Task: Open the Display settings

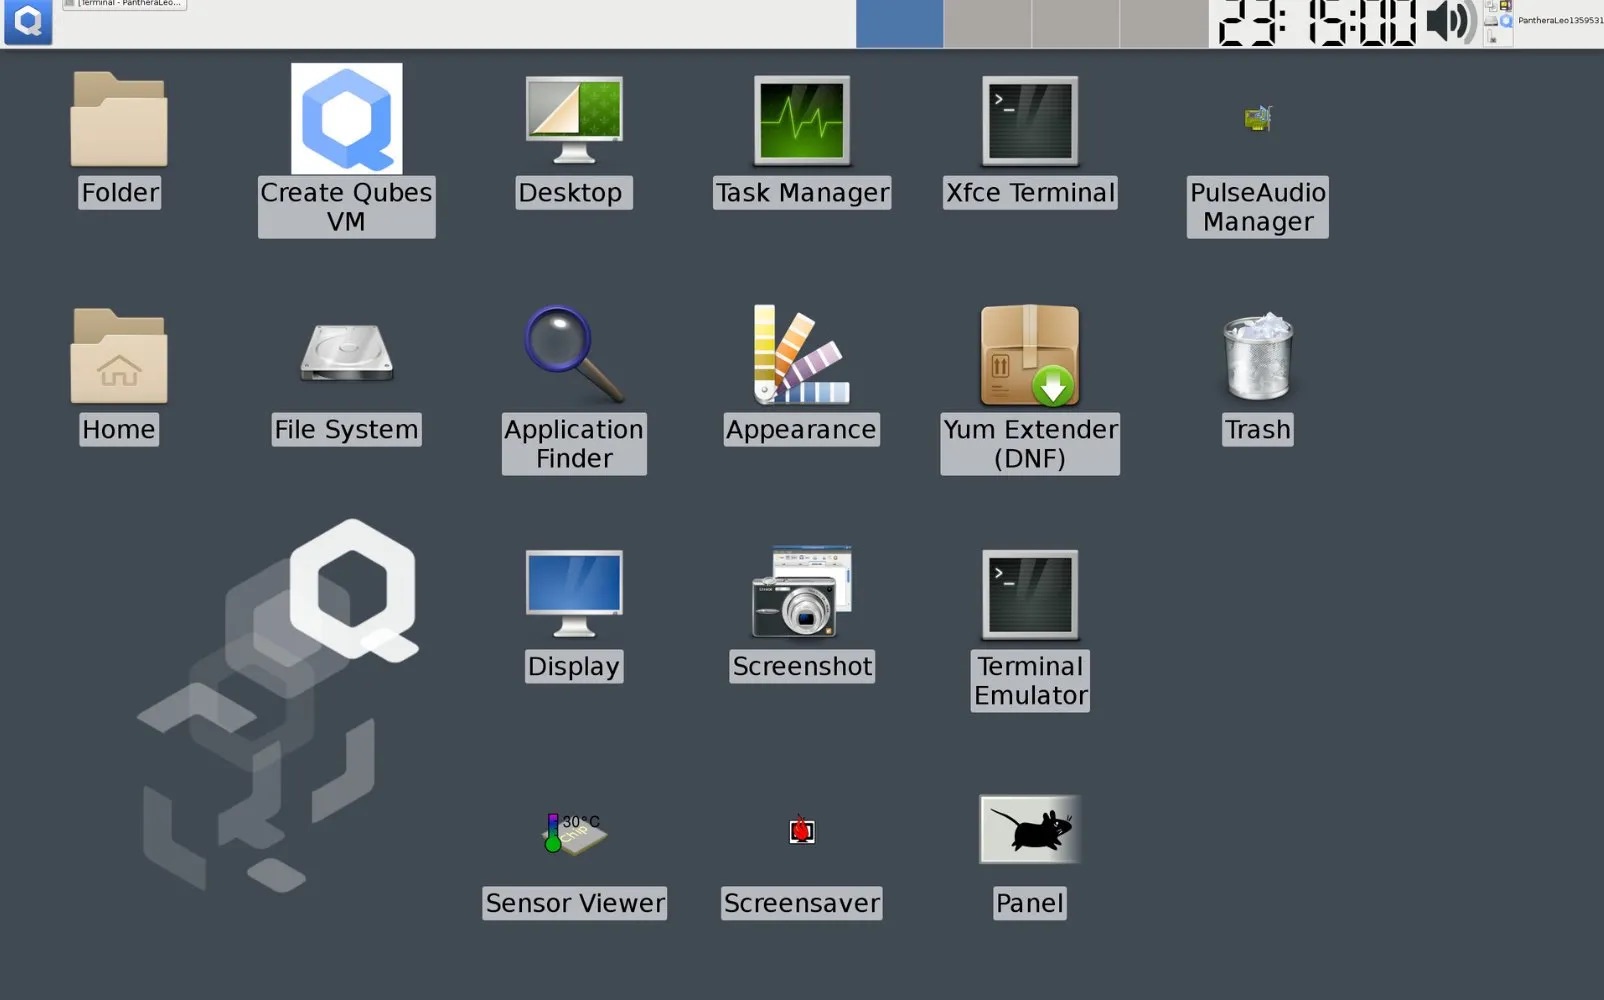Action: pos(573,593)
